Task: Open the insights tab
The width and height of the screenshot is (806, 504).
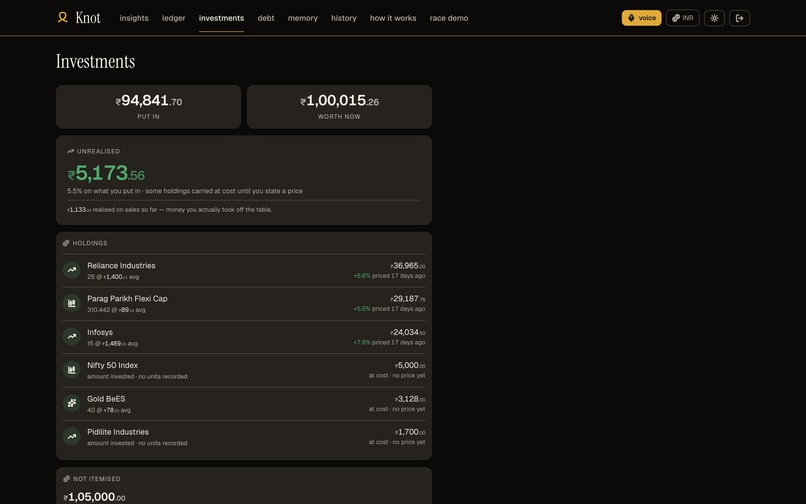Action: [x=134, y=18]
